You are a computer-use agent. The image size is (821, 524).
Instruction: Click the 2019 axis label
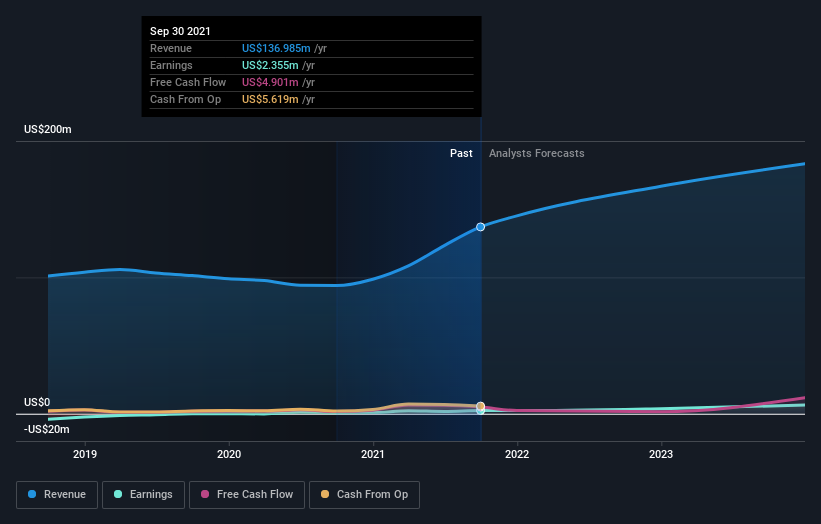pos(85,454)
